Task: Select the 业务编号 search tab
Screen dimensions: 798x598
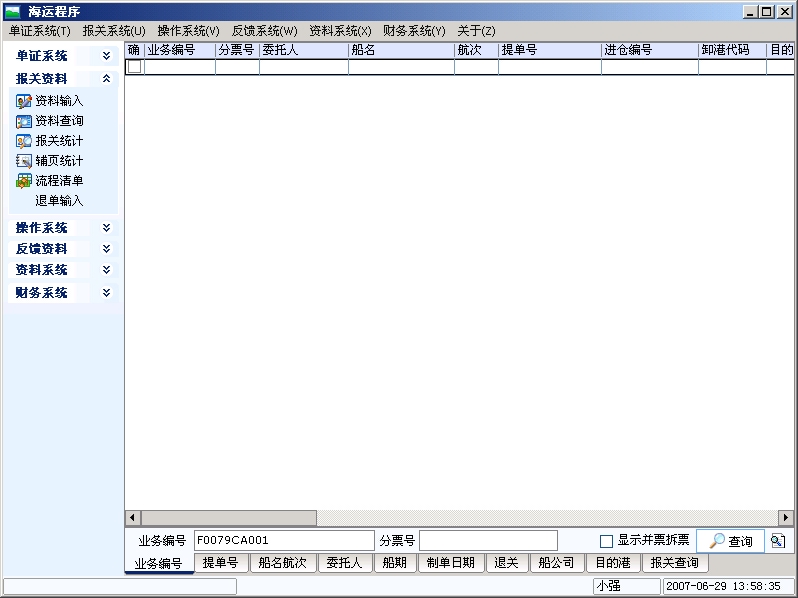Action: pyautogui.click(x=158, y=563)
